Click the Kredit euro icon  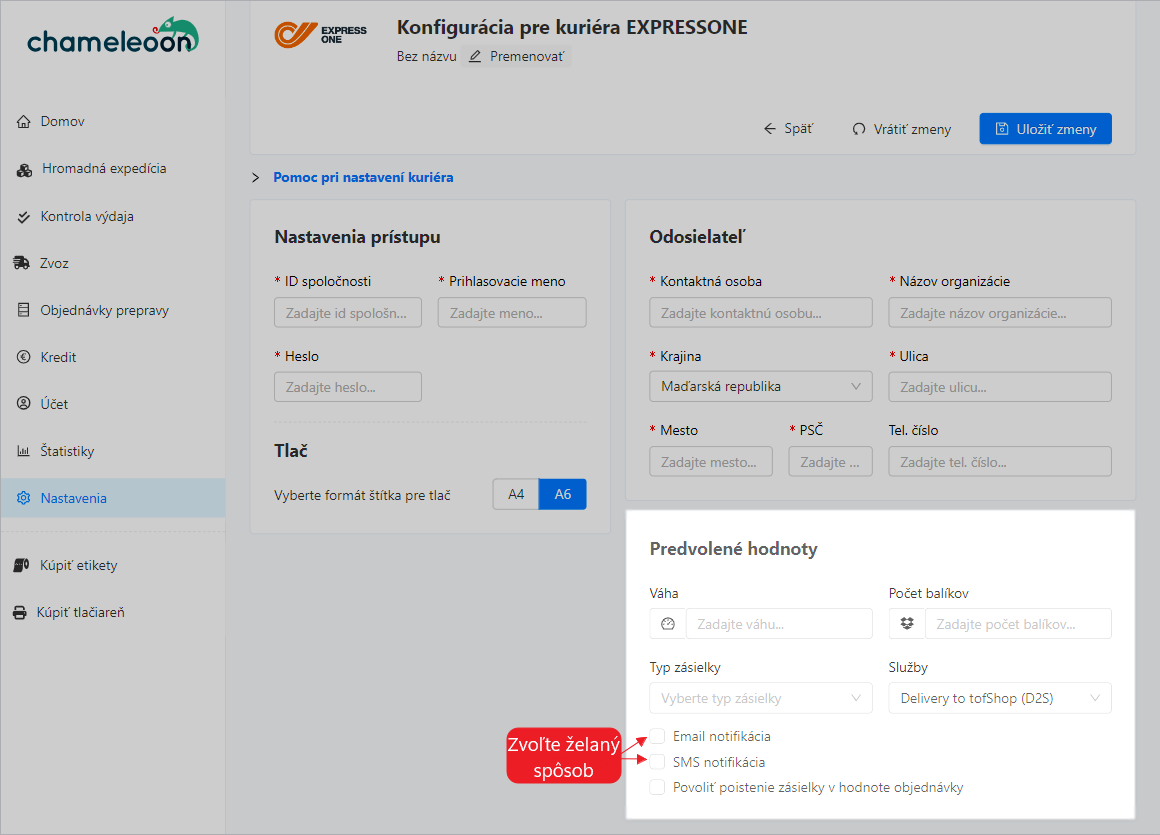24,357
